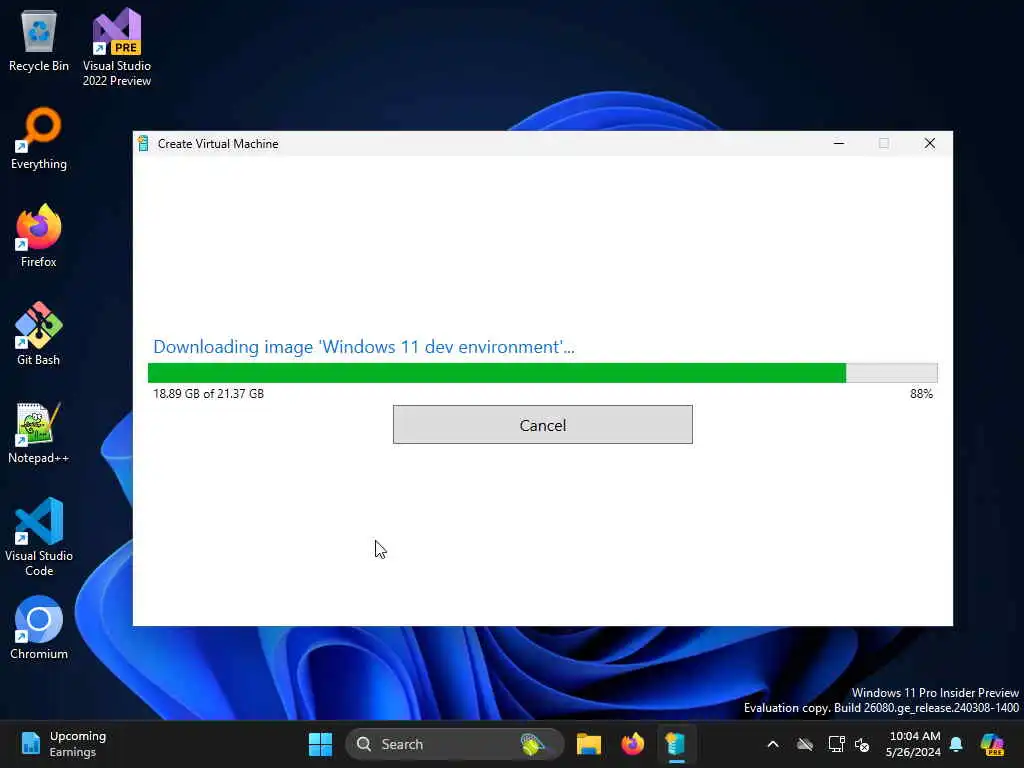Image resolution: width=1024 pixels, height=768 pixels.
Task: Cancel the Windows 11 image download
Action: 543,424
